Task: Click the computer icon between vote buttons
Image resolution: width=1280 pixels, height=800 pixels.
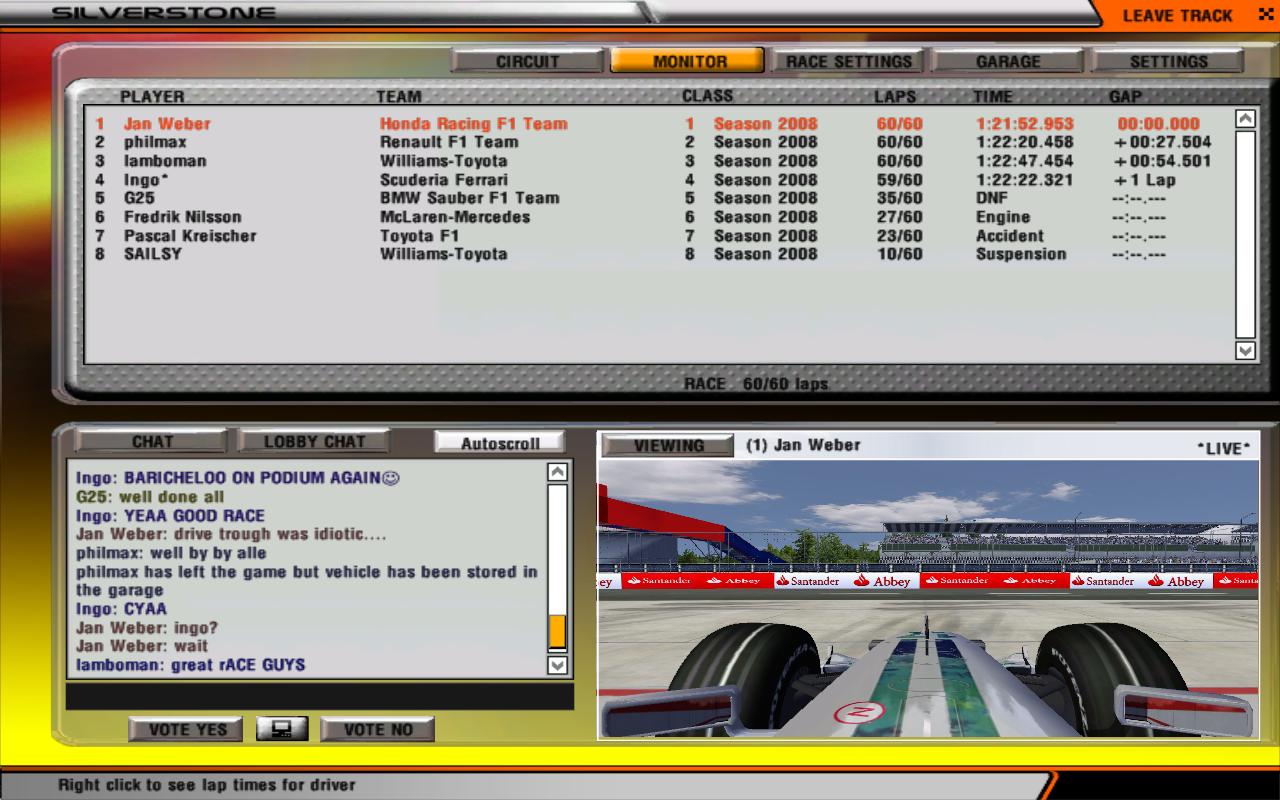Action: [281, 729]
